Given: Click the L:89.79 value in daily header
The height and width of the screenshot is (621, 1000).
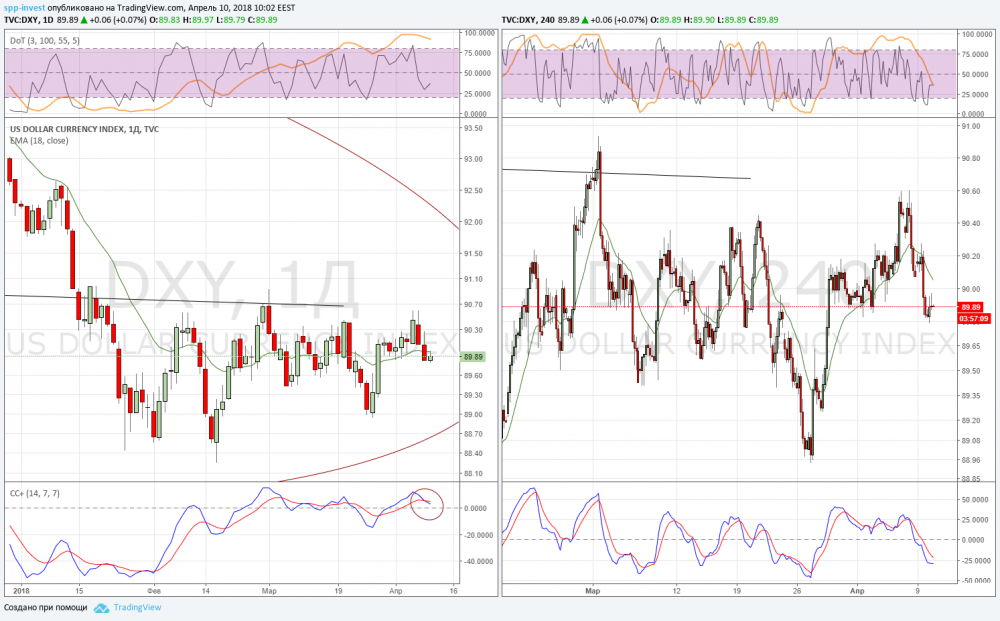Looking at the screenshot, I should (230, 20).
